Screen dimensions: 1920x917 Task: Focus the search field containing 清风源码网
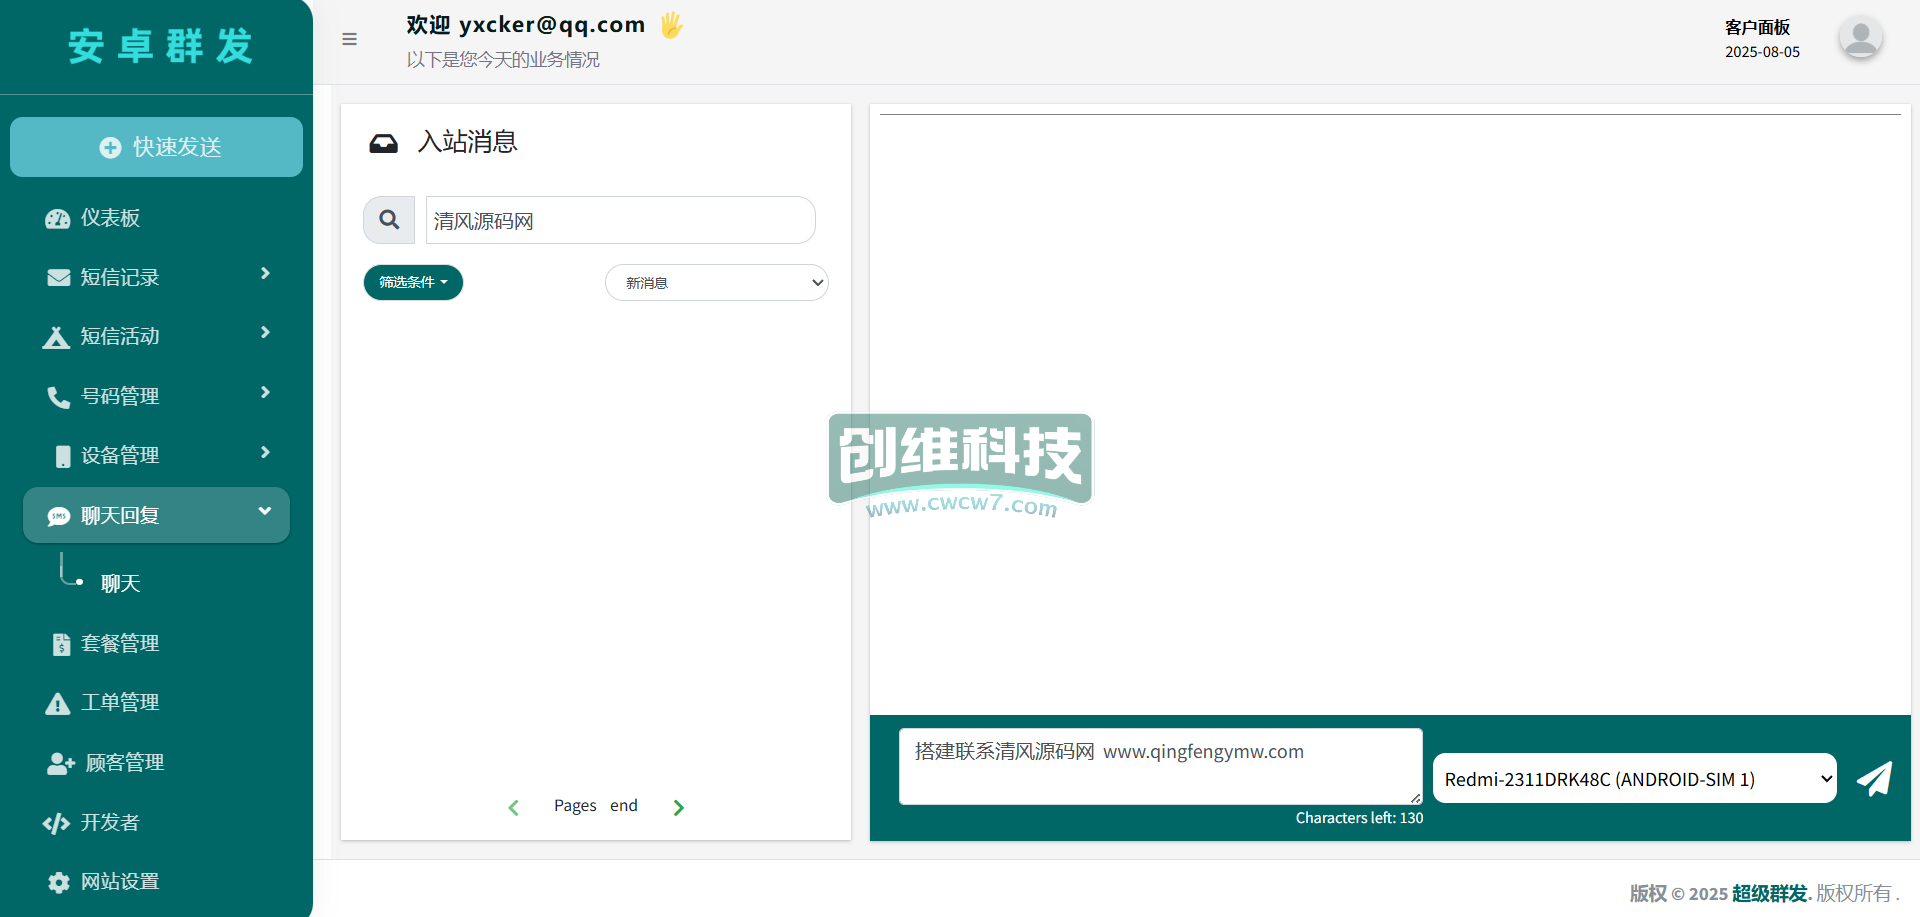click(x=620, y=220)
